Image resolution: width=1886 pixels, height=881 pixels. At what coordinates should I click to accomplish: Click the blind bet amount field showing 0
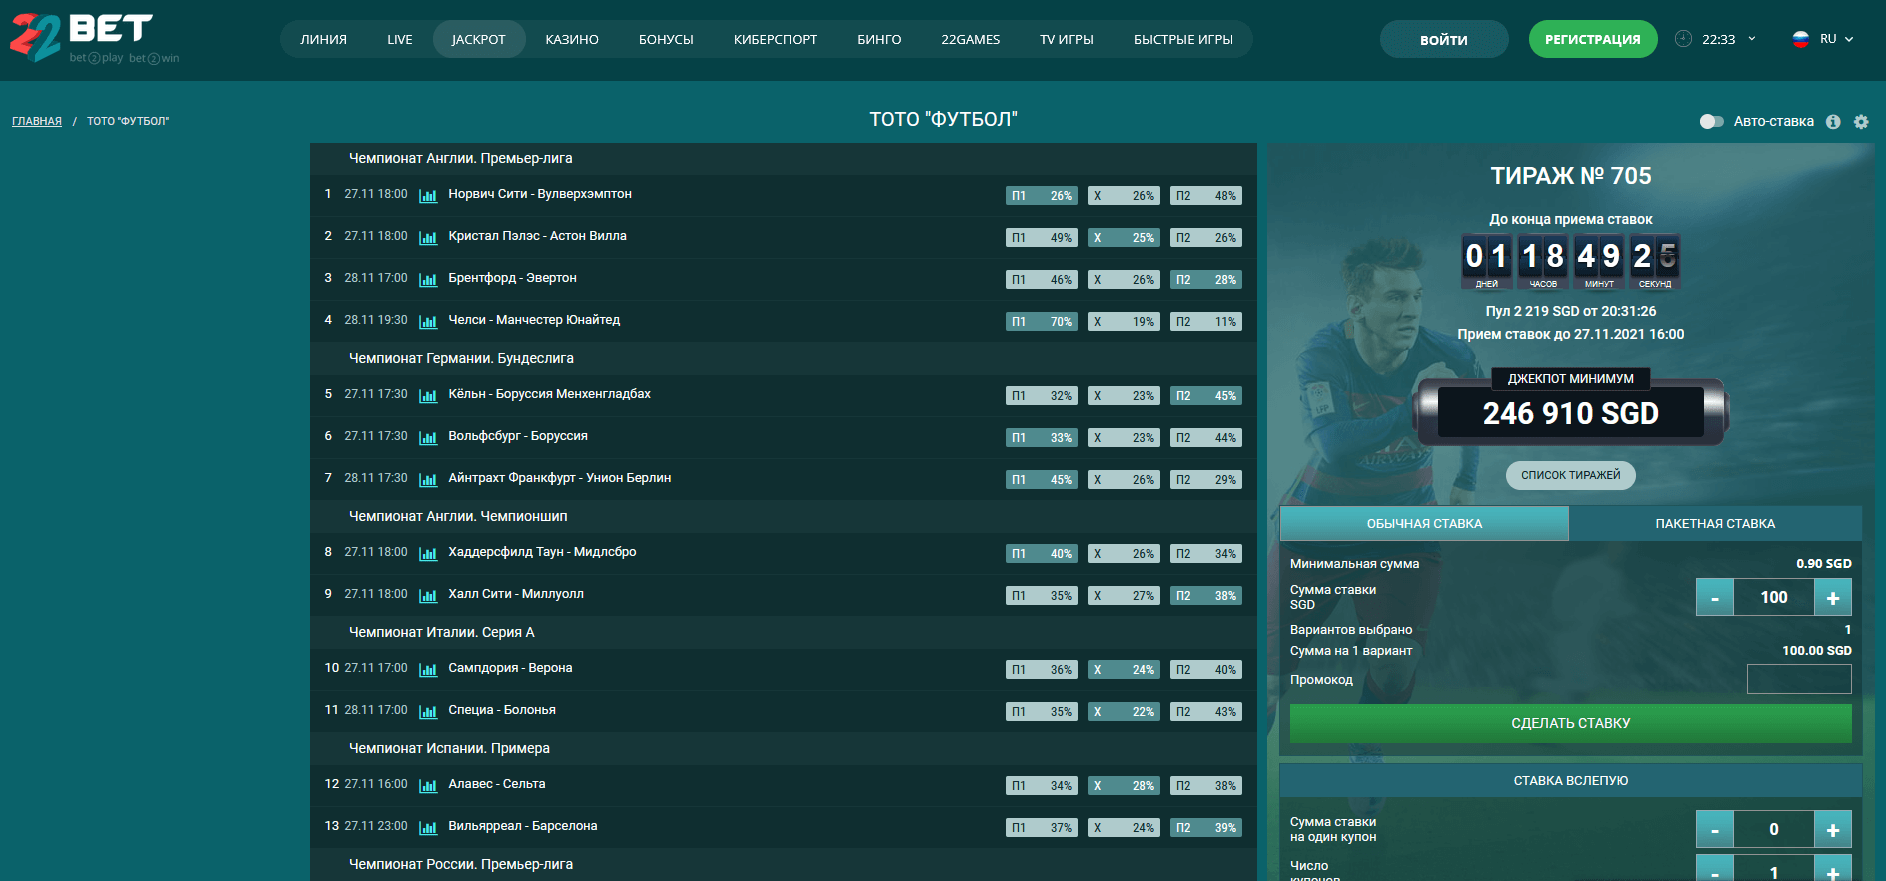tap(1774, 830)
